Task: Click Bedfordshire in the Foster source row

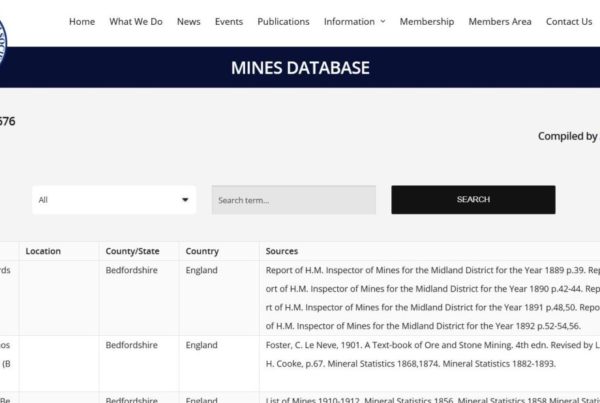Action: [x=132, y=345]
